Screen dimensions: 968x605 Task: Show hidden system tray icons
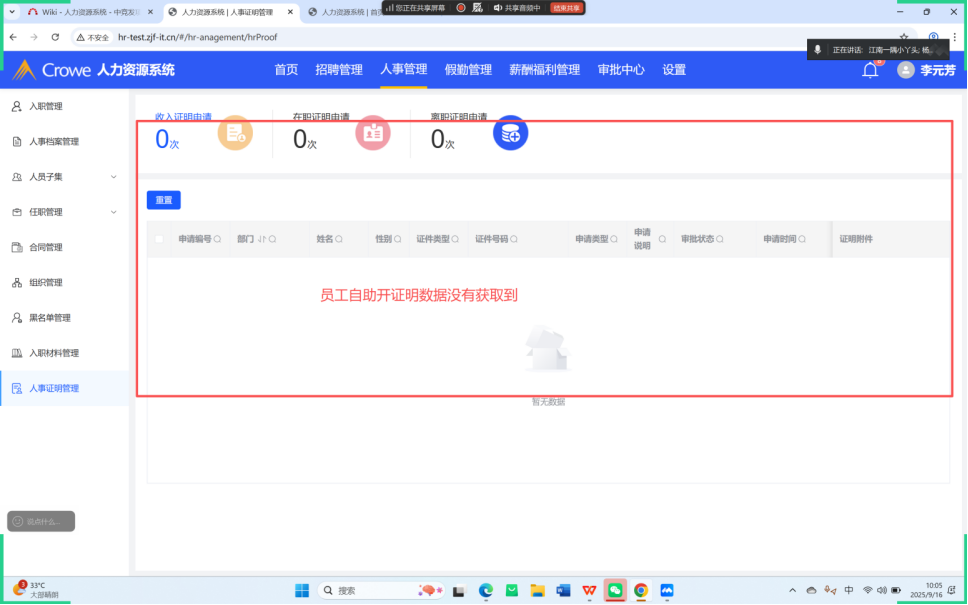[793, 590]
